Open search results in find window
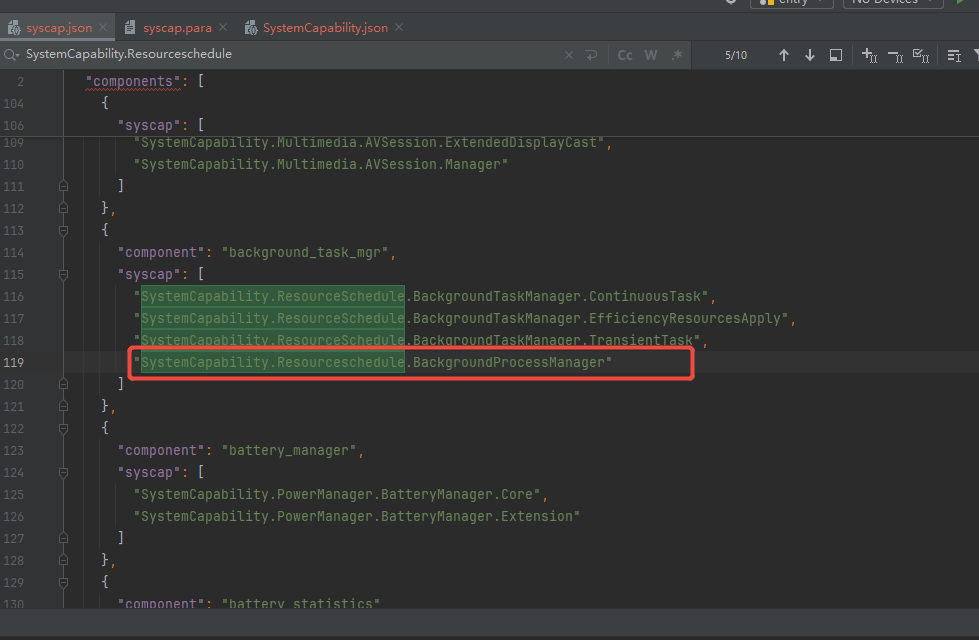Image resolution: width=979 pixels, height=640 pixels. pos(835,55)
